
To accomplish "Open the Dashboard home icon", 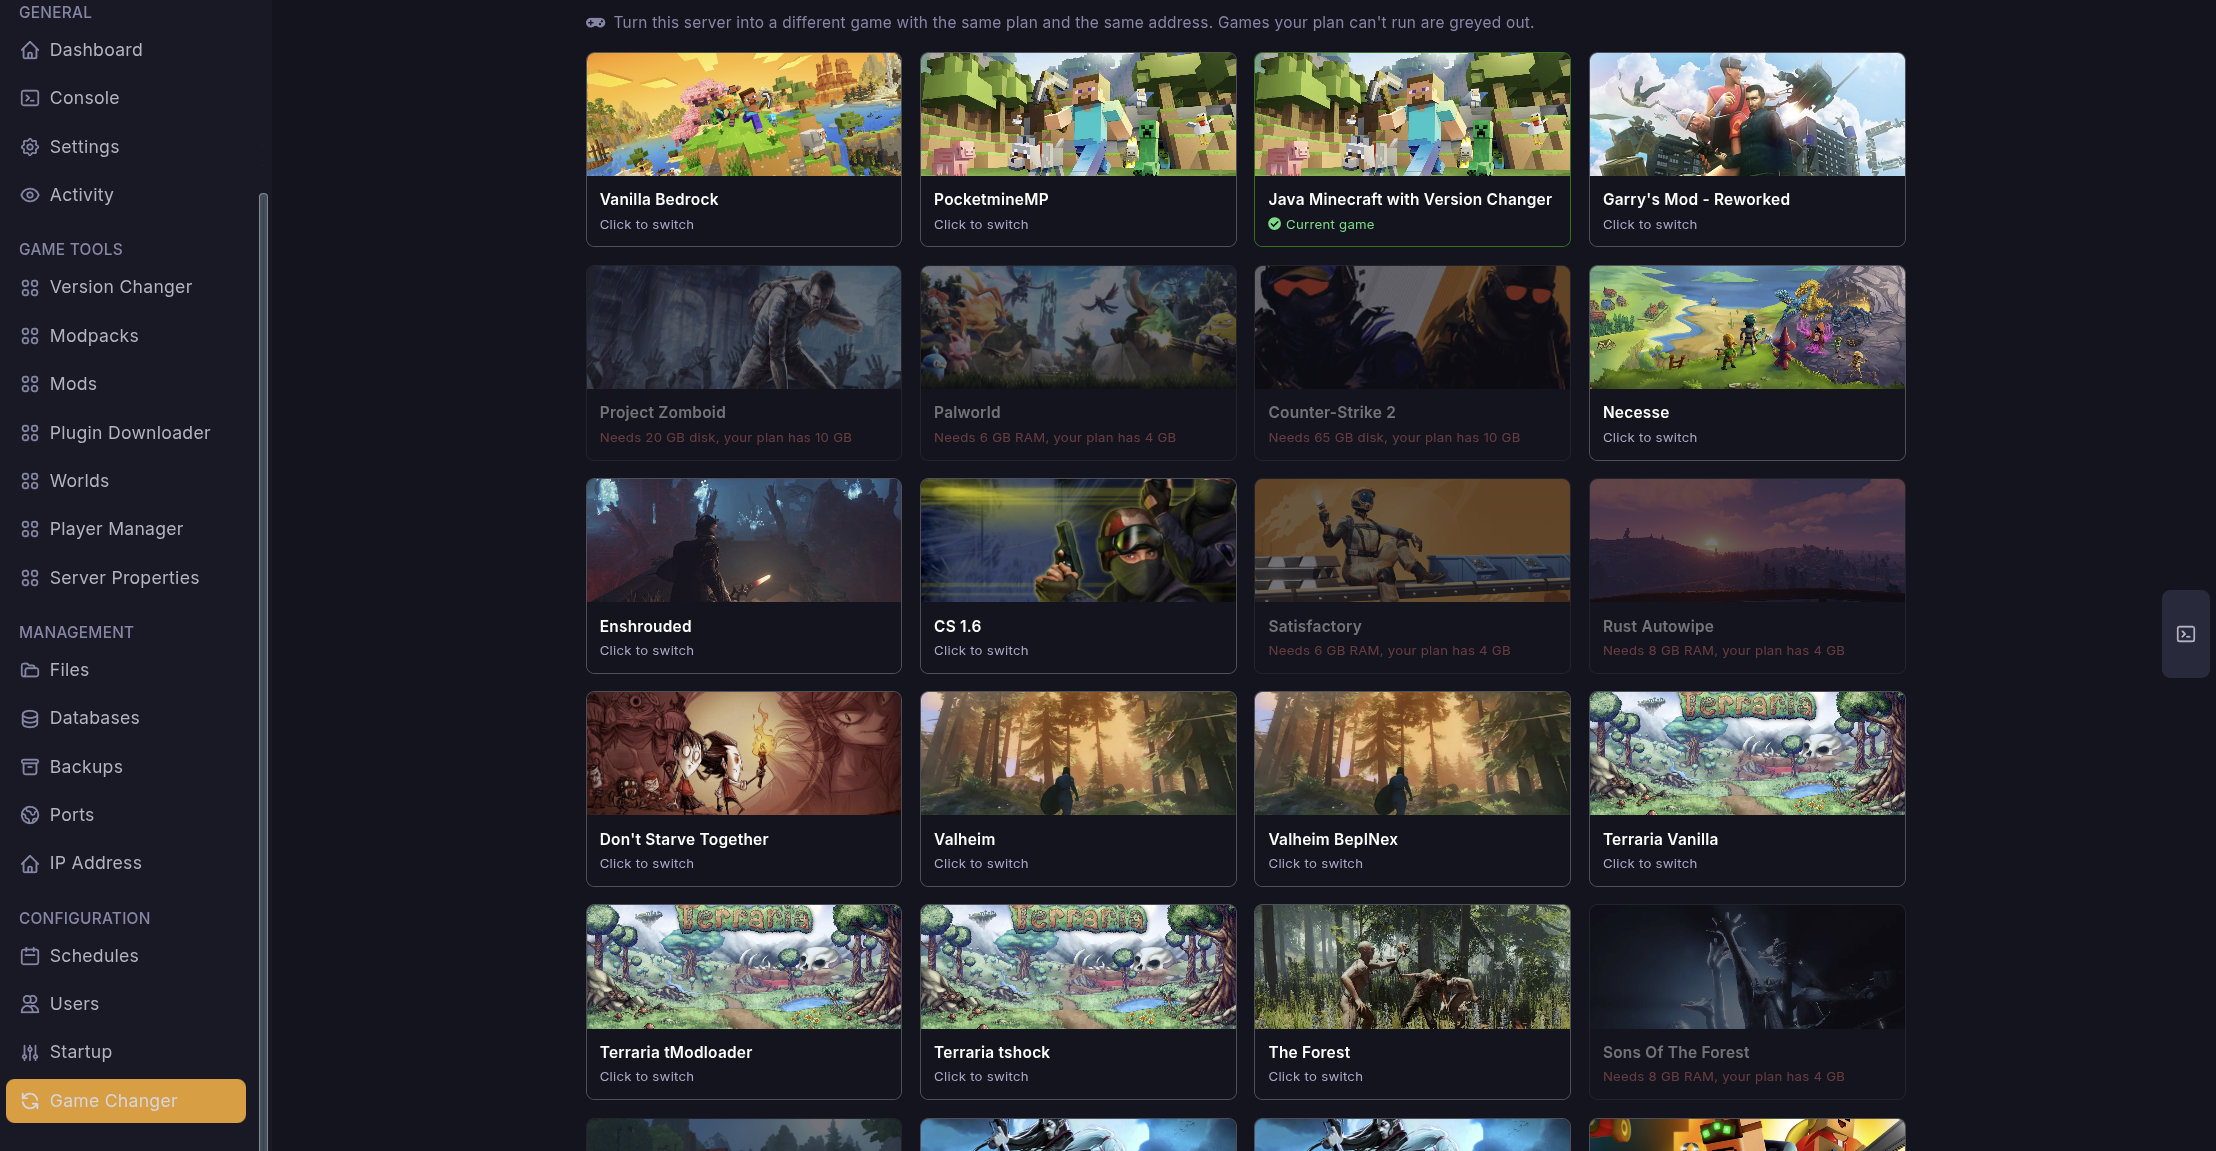I will click(x=30, y=50).
